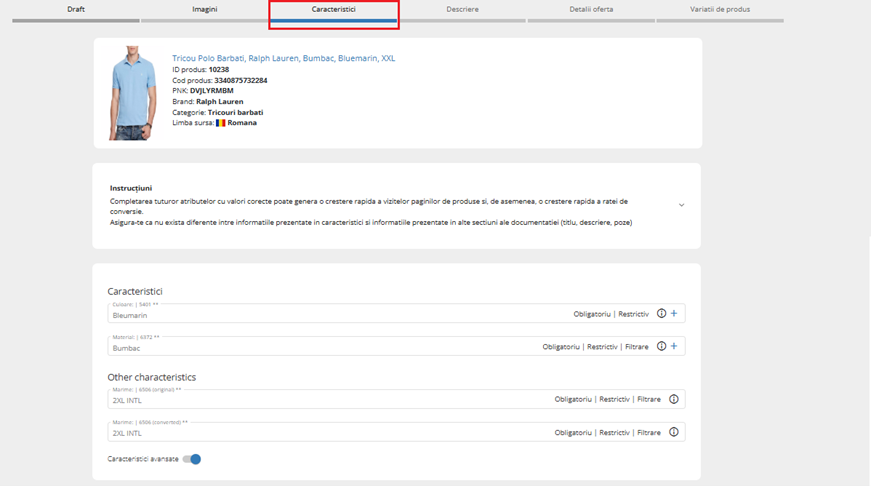The image size is (871, 486).
Task: Open the Marime original 2XL INTL field
Action: (320, 400)
